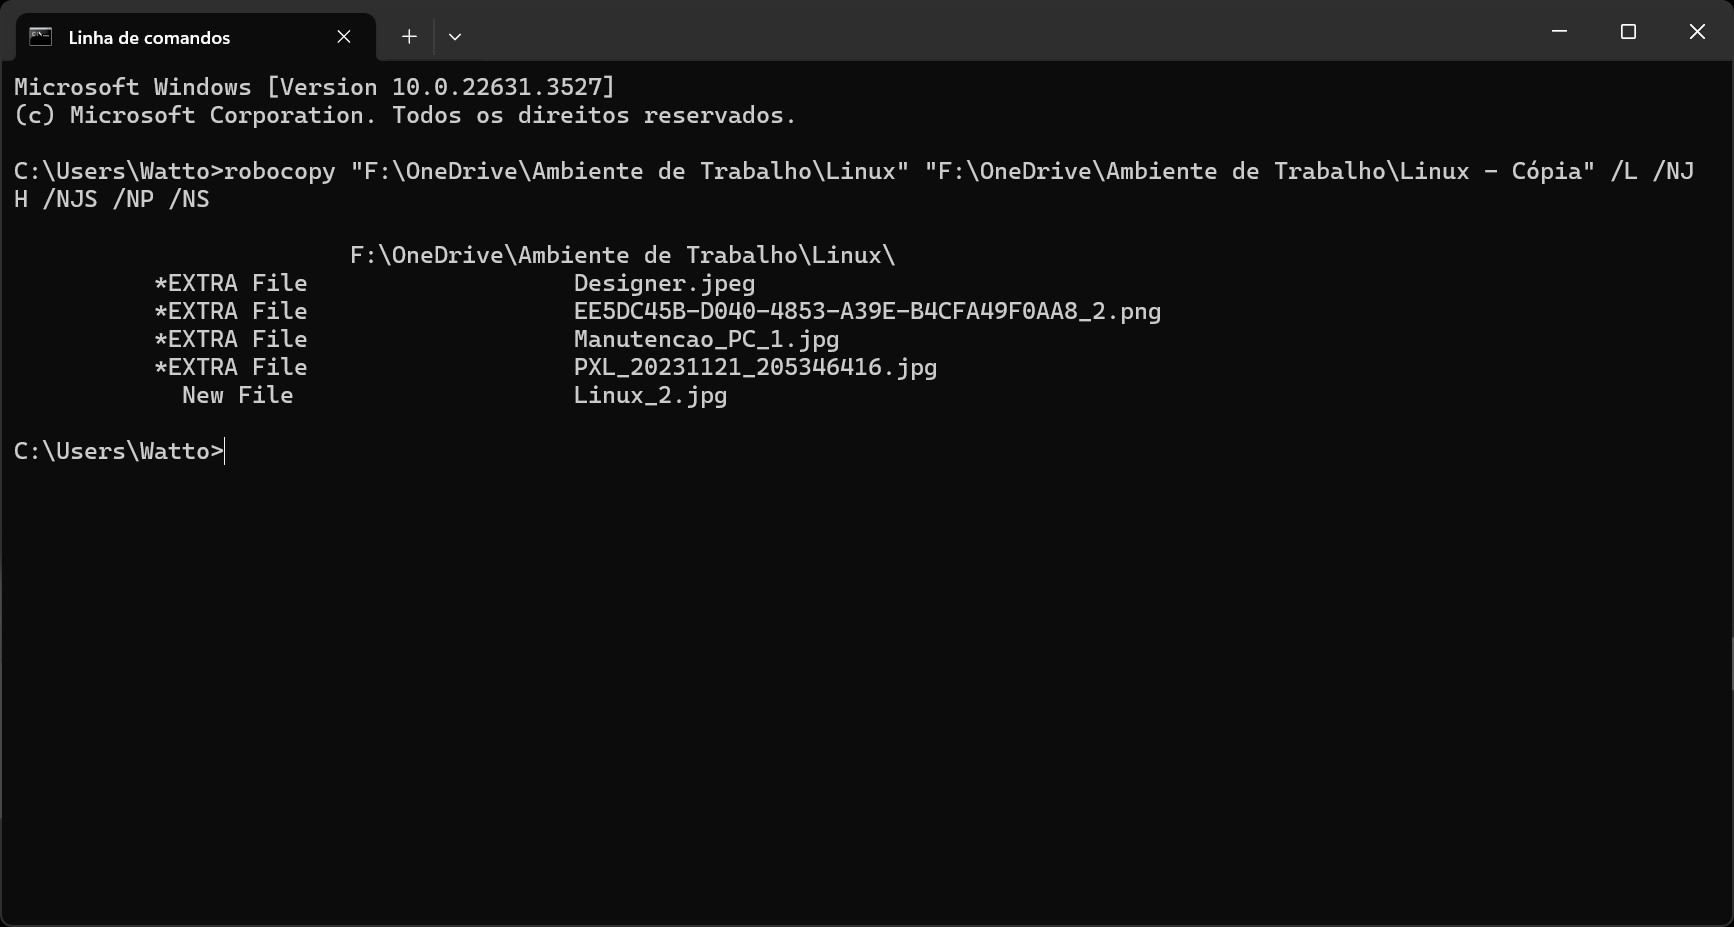Screen dimensions: 1734x927
Task: Click the word robocopy in the command
Action: [280, 172]
